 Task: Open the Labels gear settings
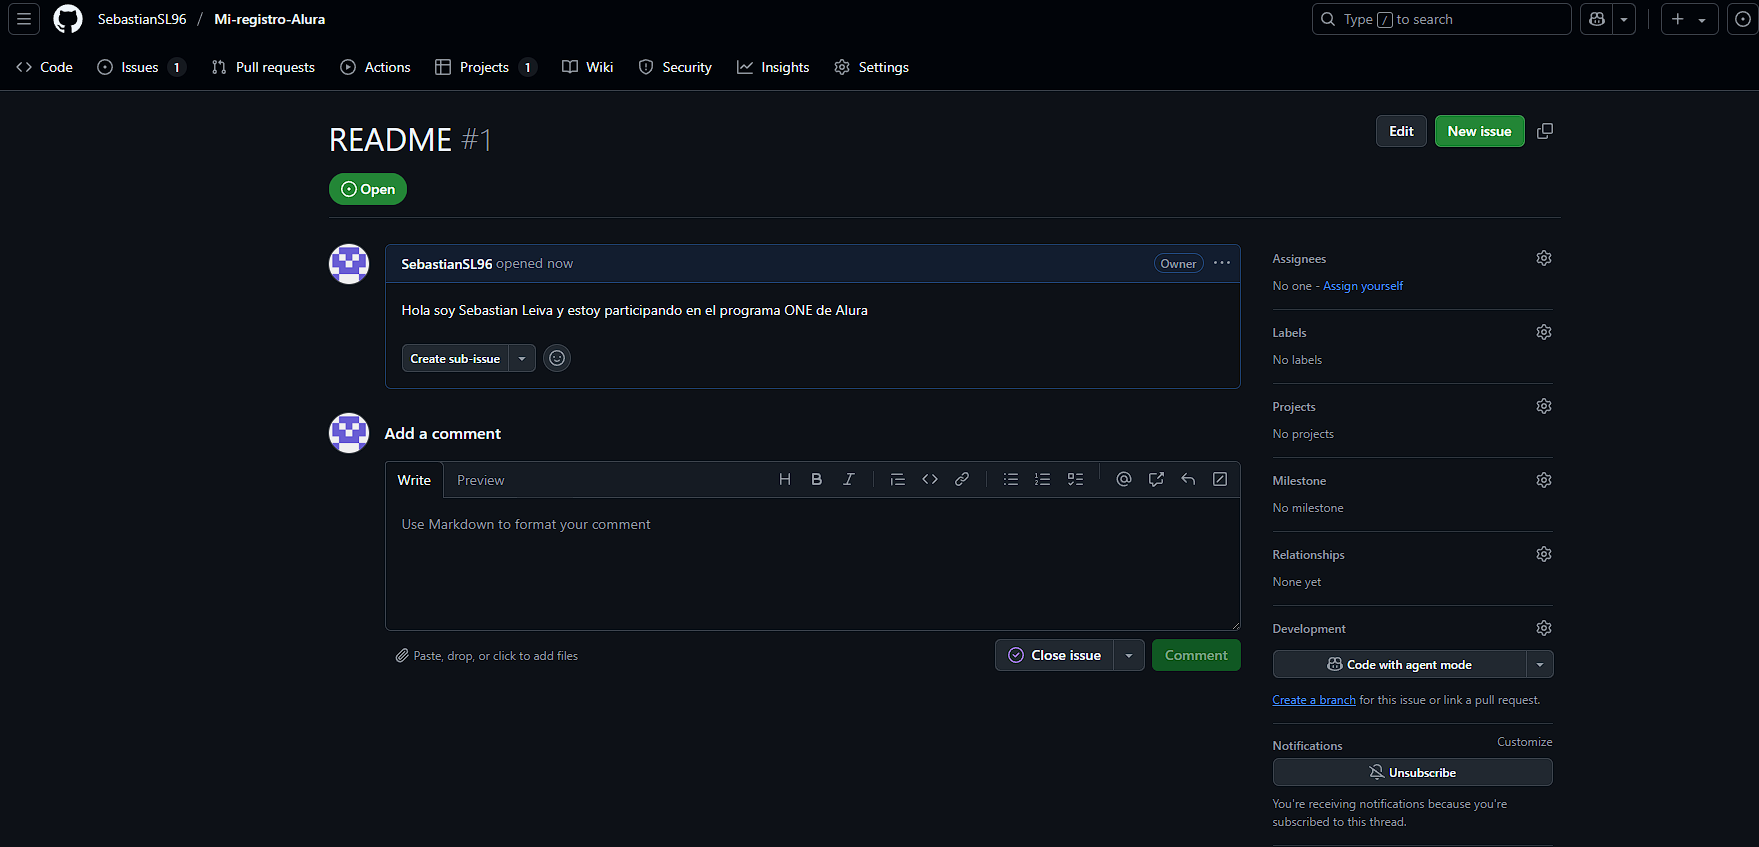(x=1544, y=332)
